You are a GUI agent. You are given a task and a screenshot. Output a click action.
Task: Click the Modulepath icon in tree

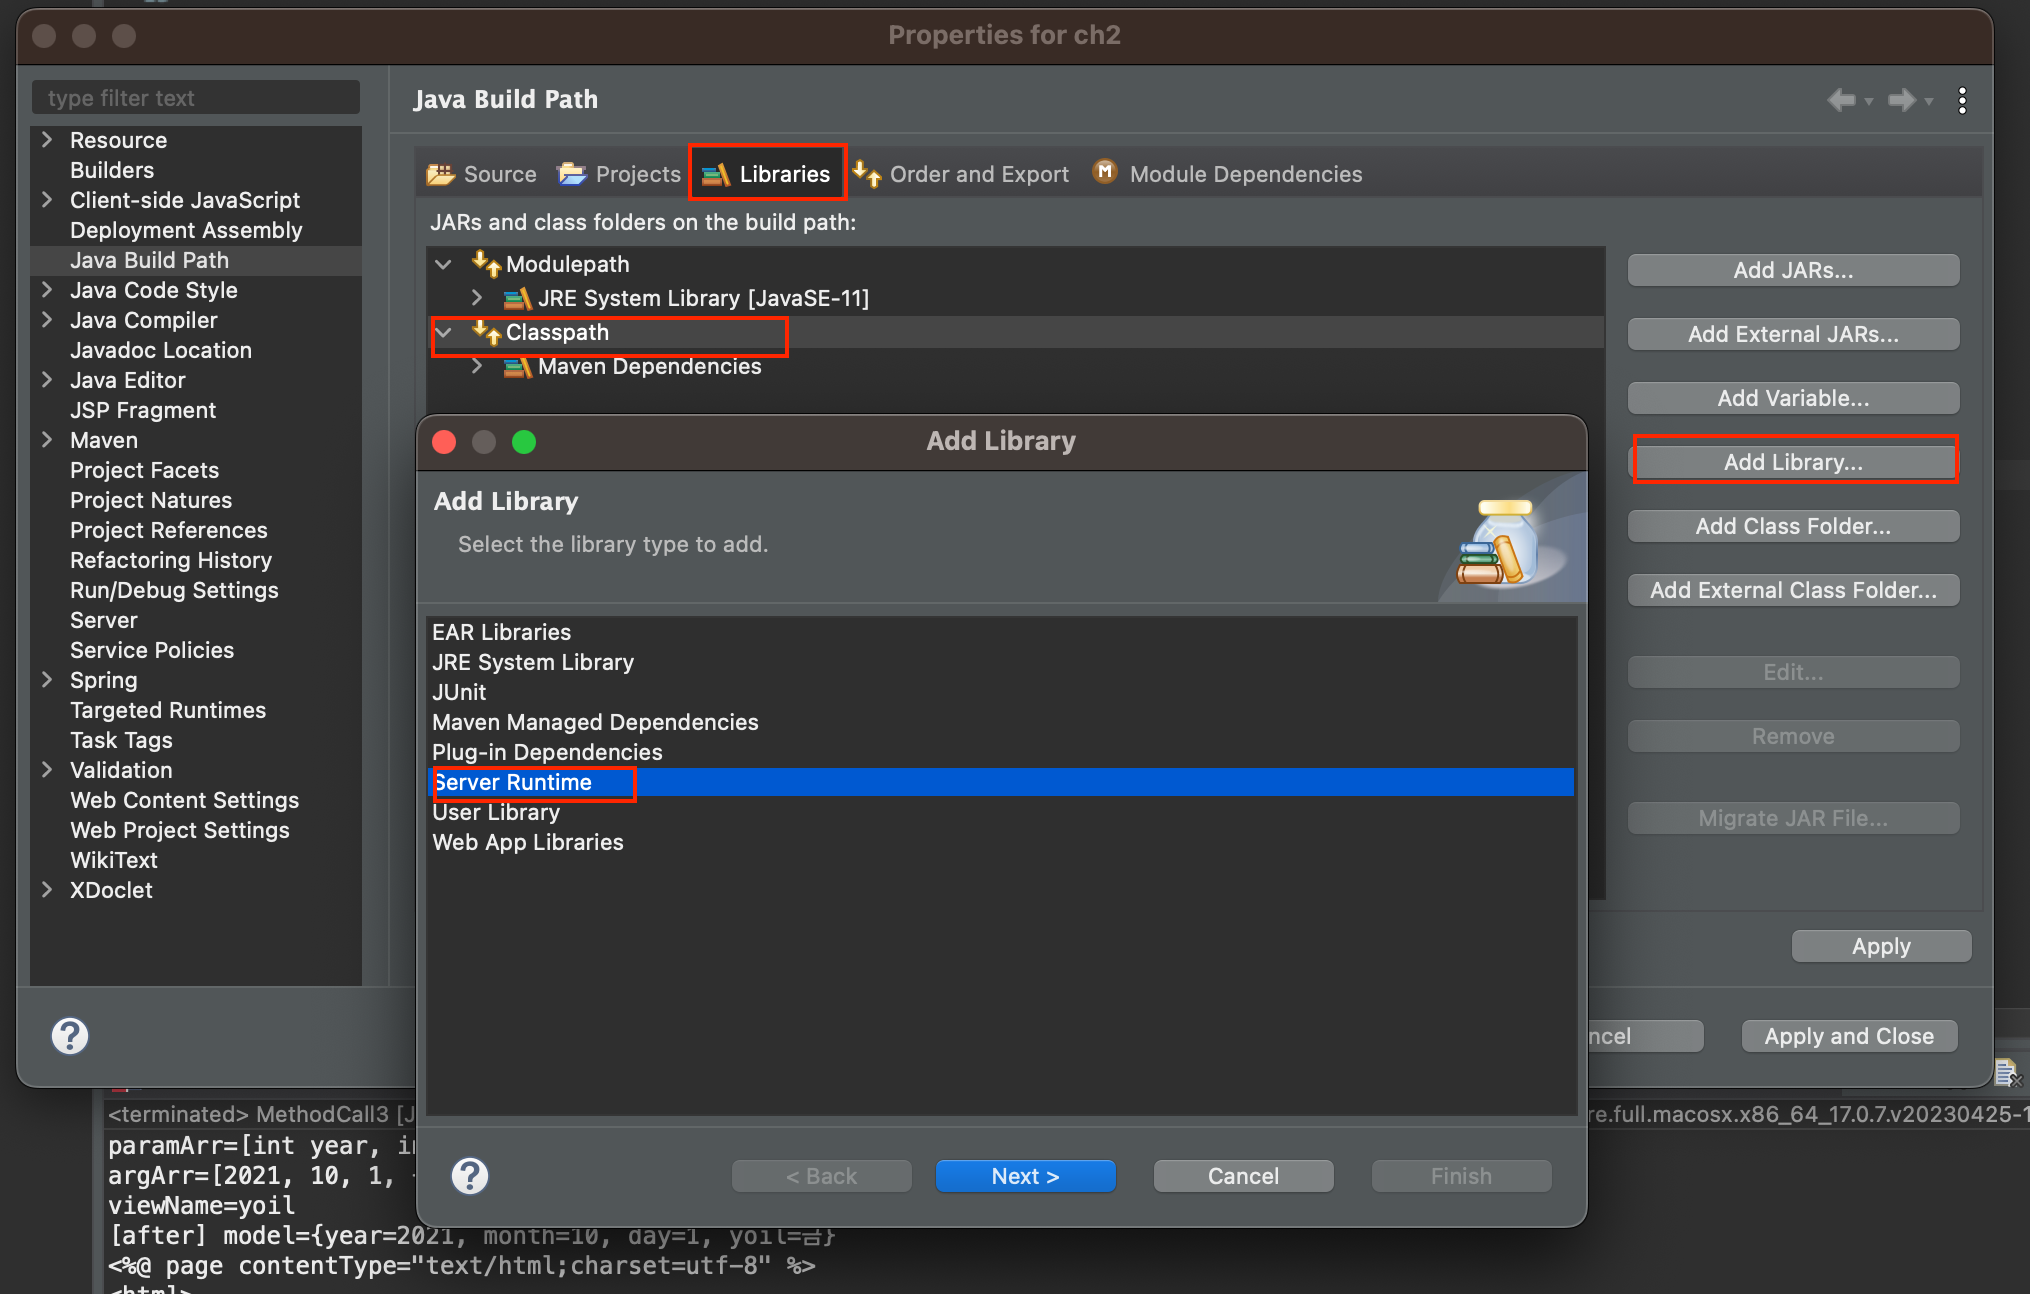point(487,264)
